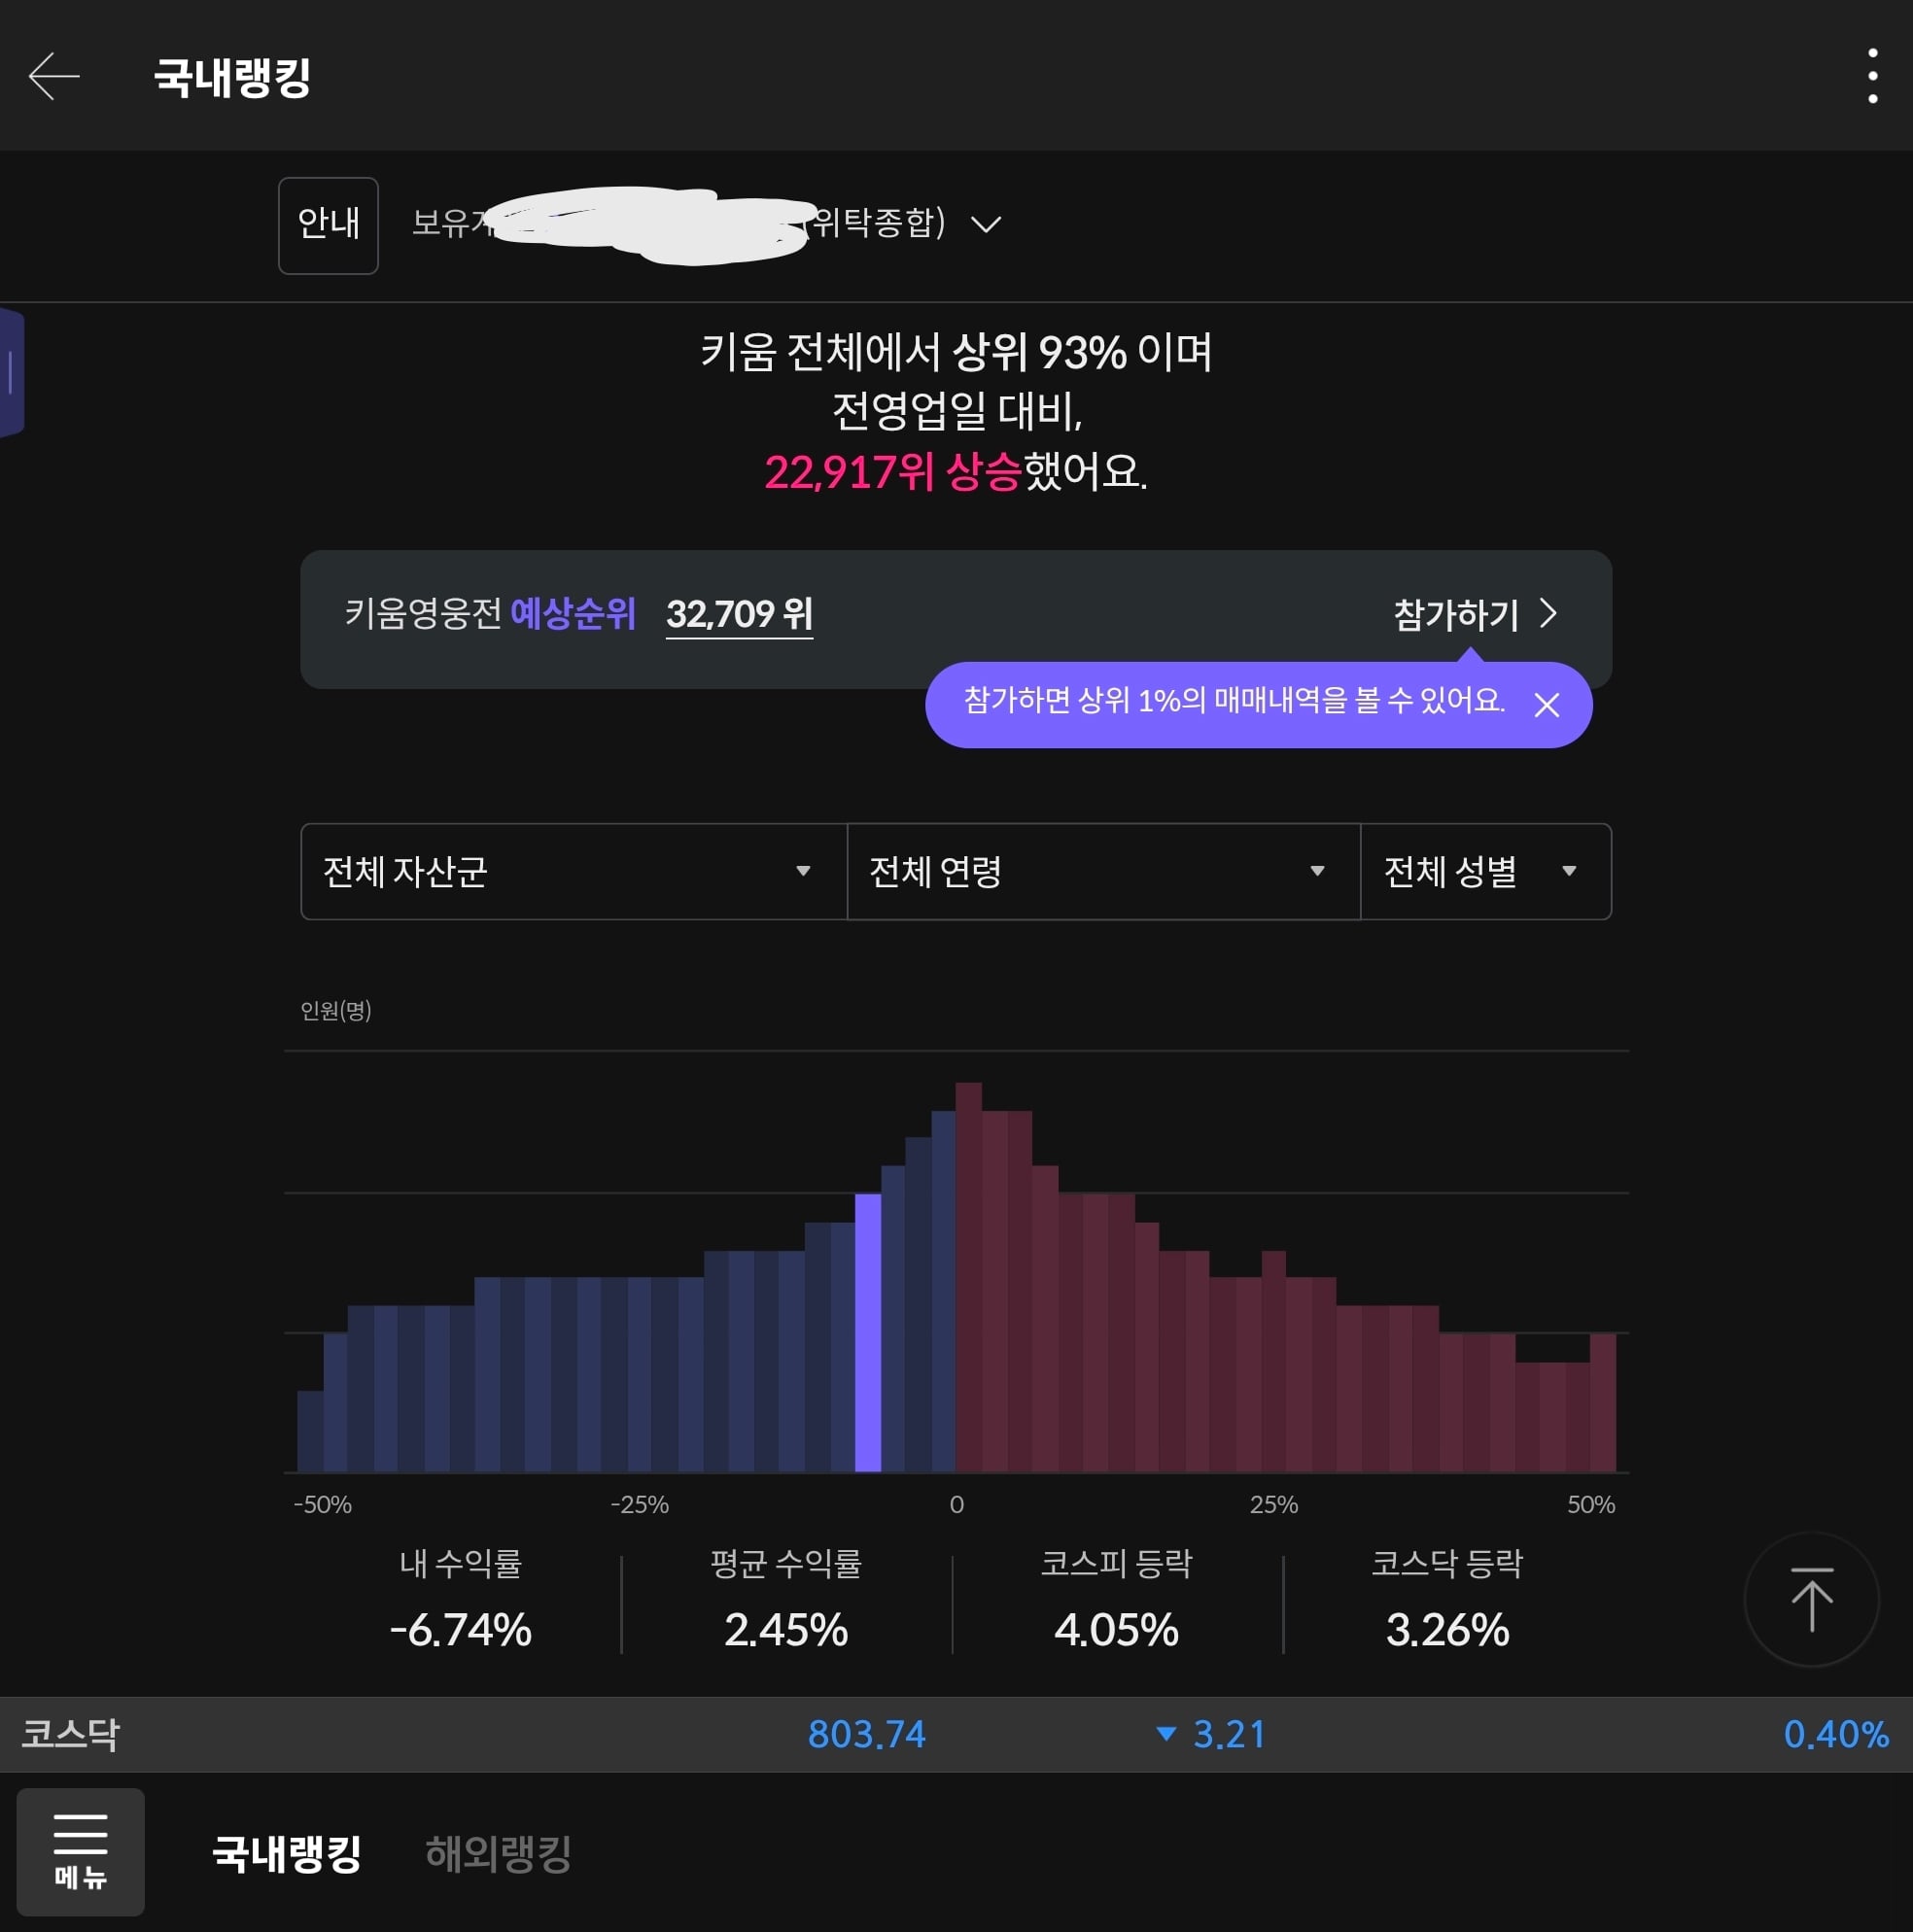This screenshot has height=1932, width=1913.
Task: Click the 코스닥 등락 3.26% value
Action: coord(1447,1629)
